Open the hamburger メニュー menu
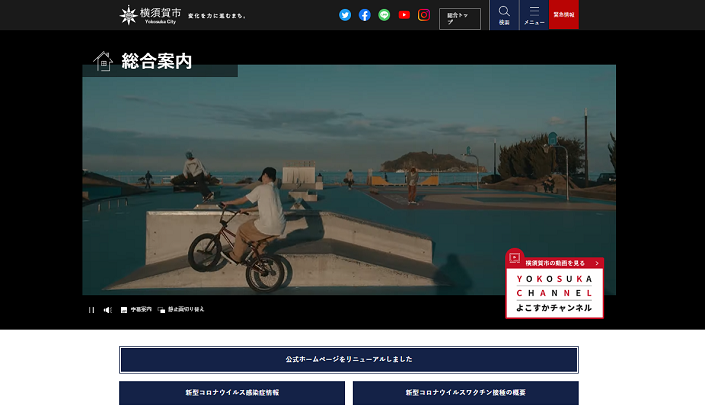Screen dimensions: 705x415 pos(534,15)
